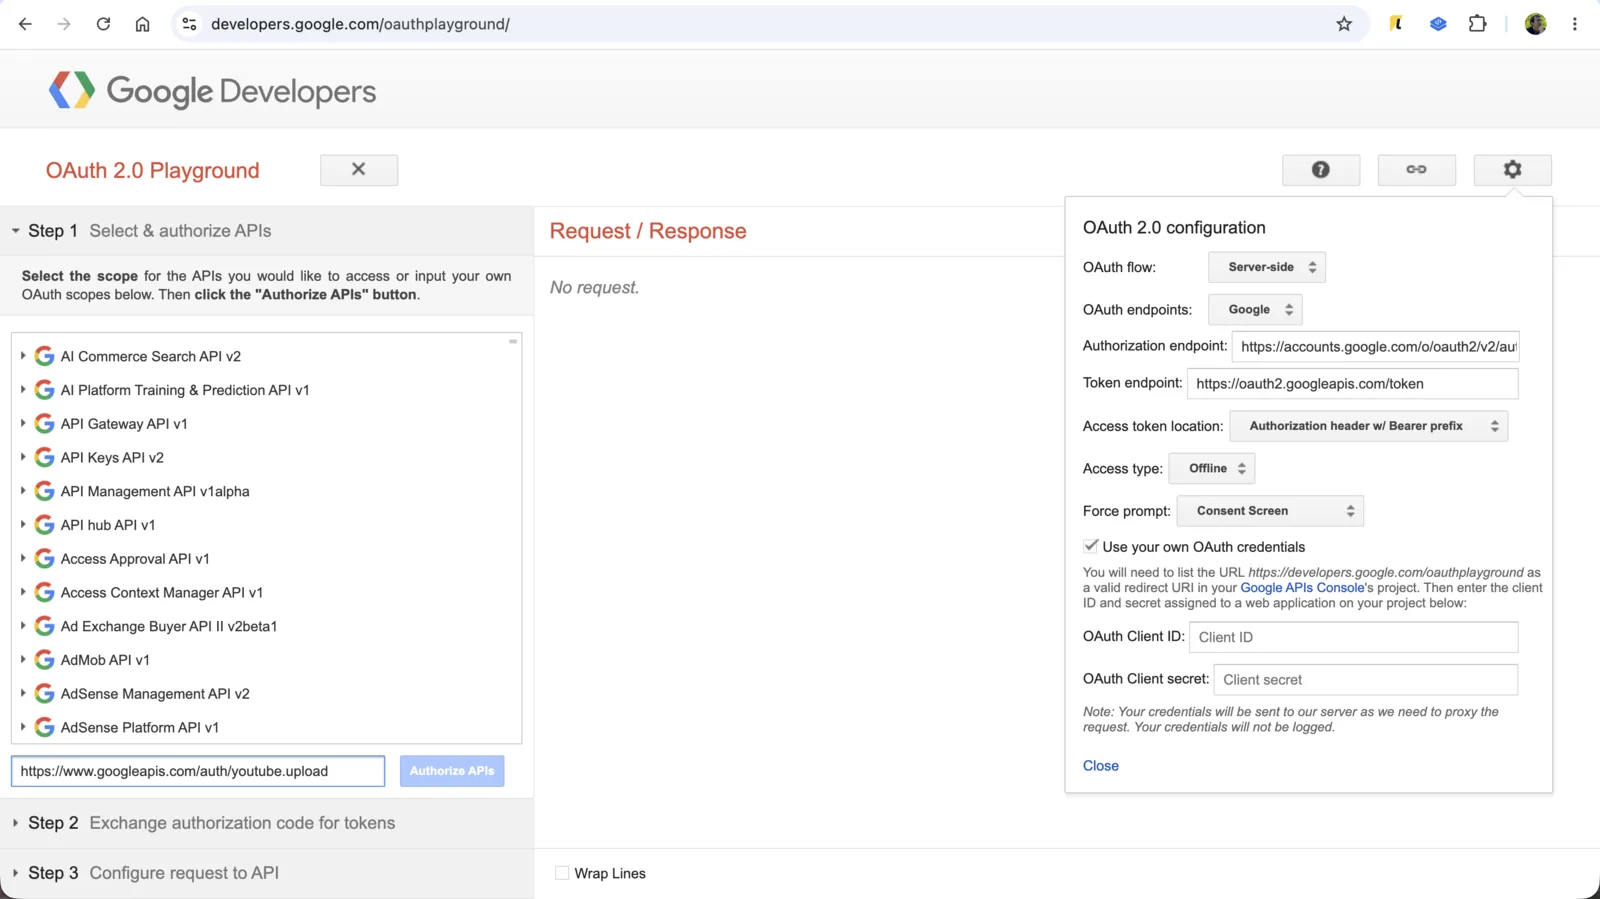The image size is (1600, 899).
Task: Expand the AdSense Management API v2 item
Action: point(23,693)
